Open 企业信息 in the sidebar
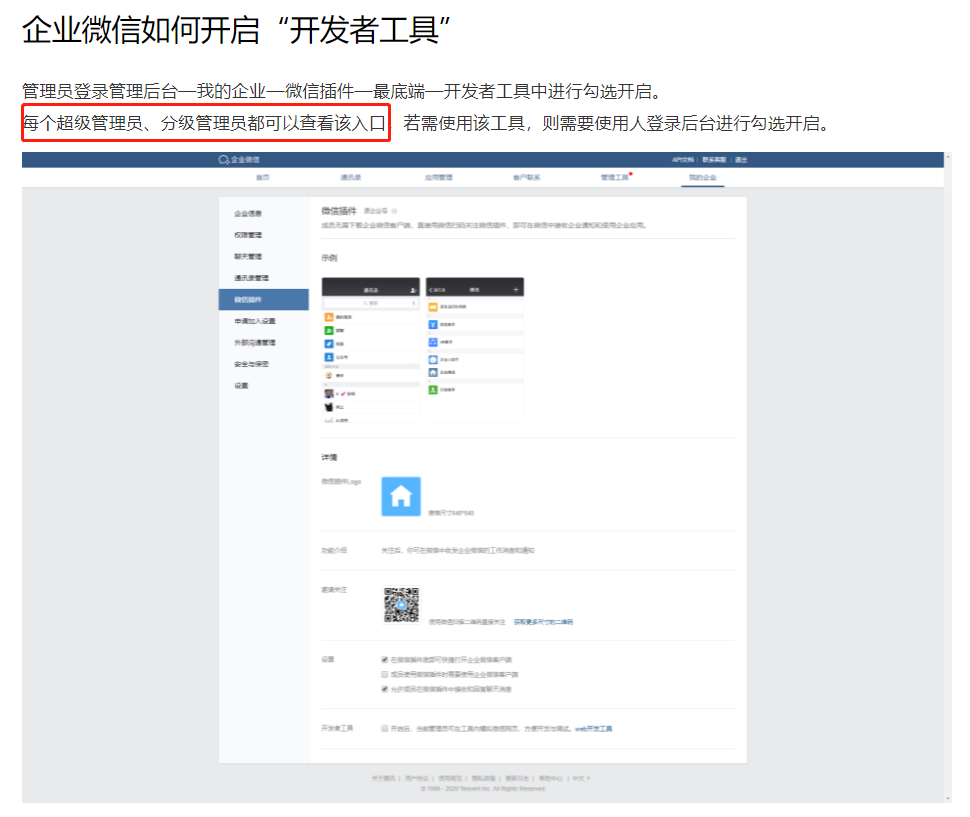This screenshot has height=817, width=970. pos(248,213)
